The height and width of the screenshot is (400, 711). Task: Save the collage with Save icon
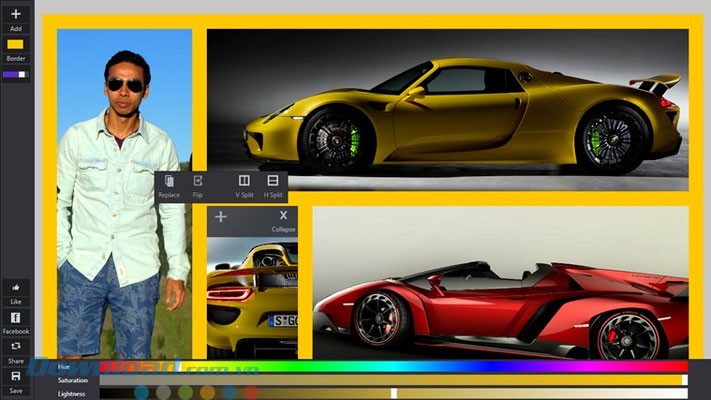(15, 376)
